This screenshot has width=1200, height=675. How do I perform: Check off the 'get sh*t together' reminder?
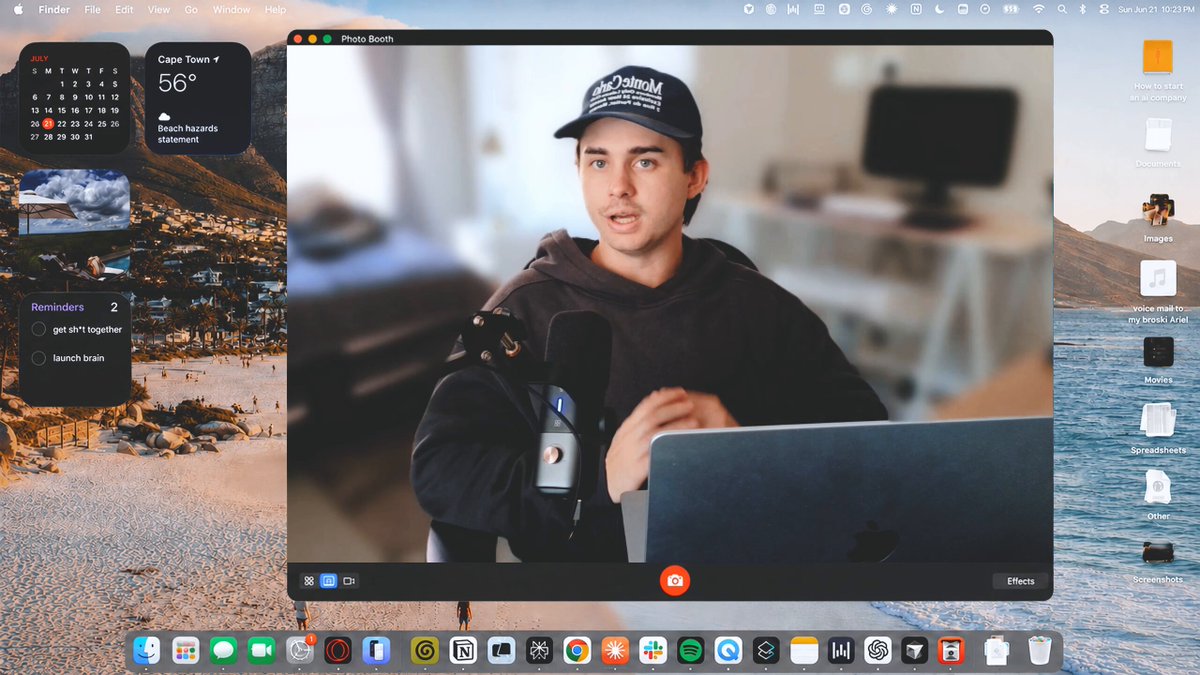(39, 329)
